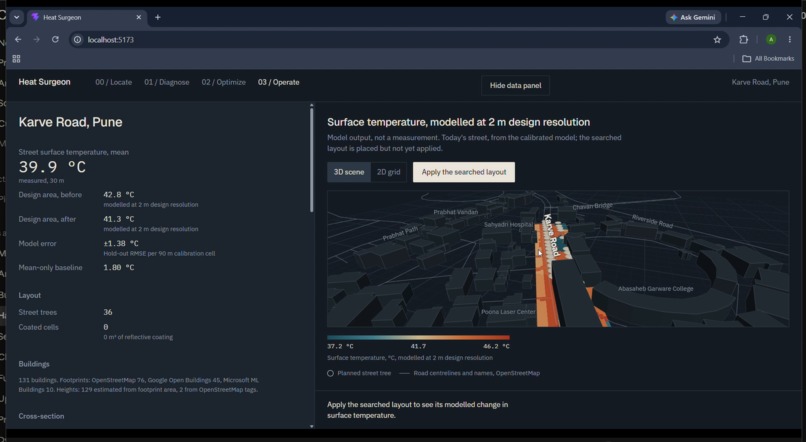Switch to the 2D grid view

click(x=389, y=172)
